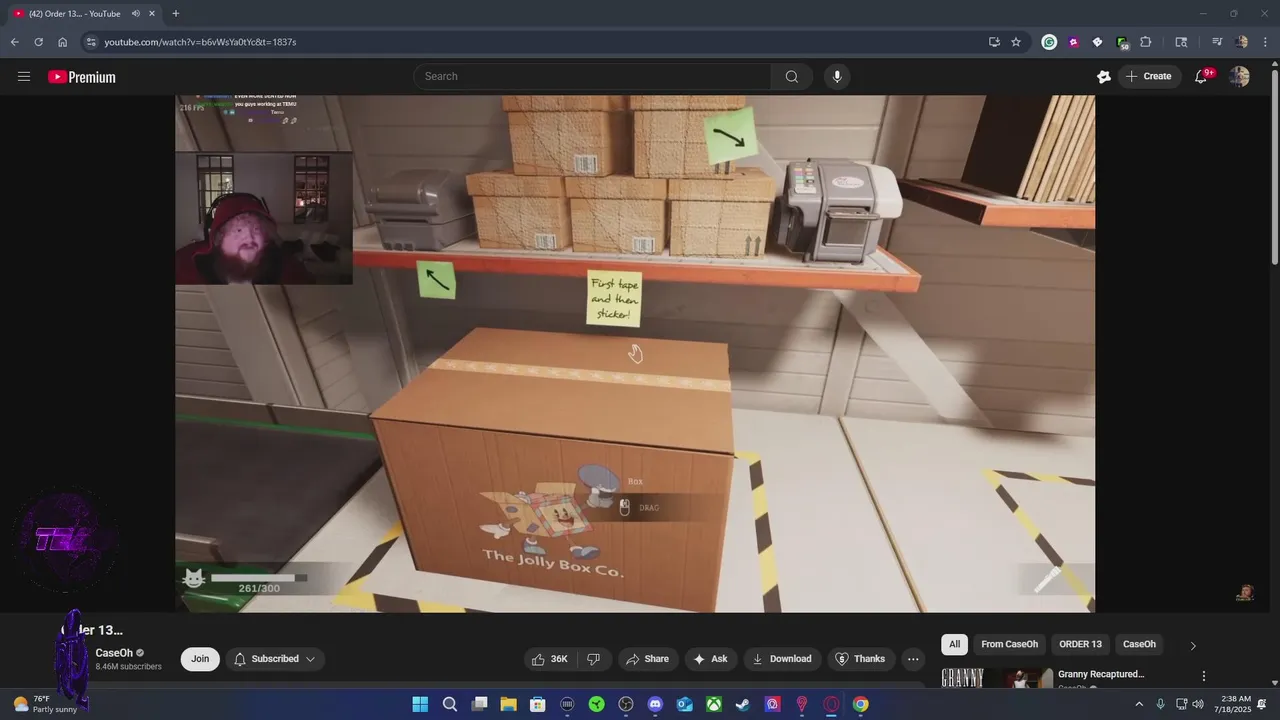Open the YouTube account avatar menu
Image resolution: width=1280 pixels, height=720 pixels.
pos(1239,77)
